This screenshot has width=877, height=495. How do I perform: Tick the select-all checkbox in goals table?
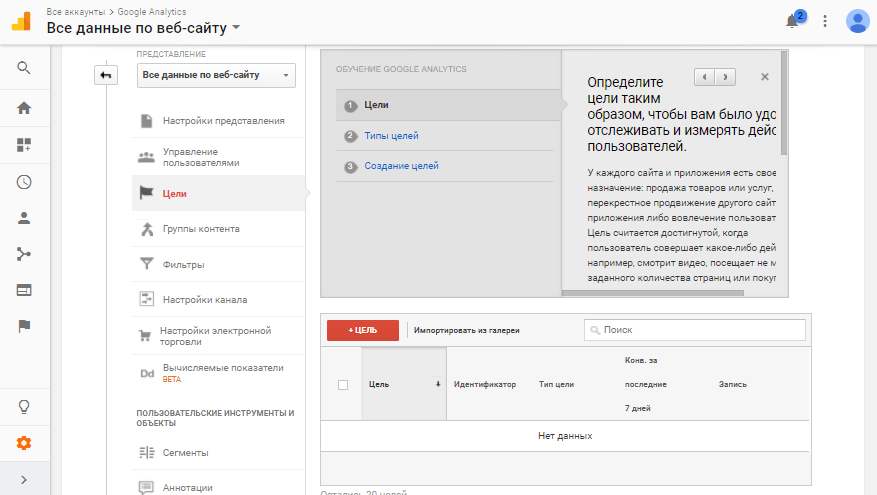coord(343,384)
